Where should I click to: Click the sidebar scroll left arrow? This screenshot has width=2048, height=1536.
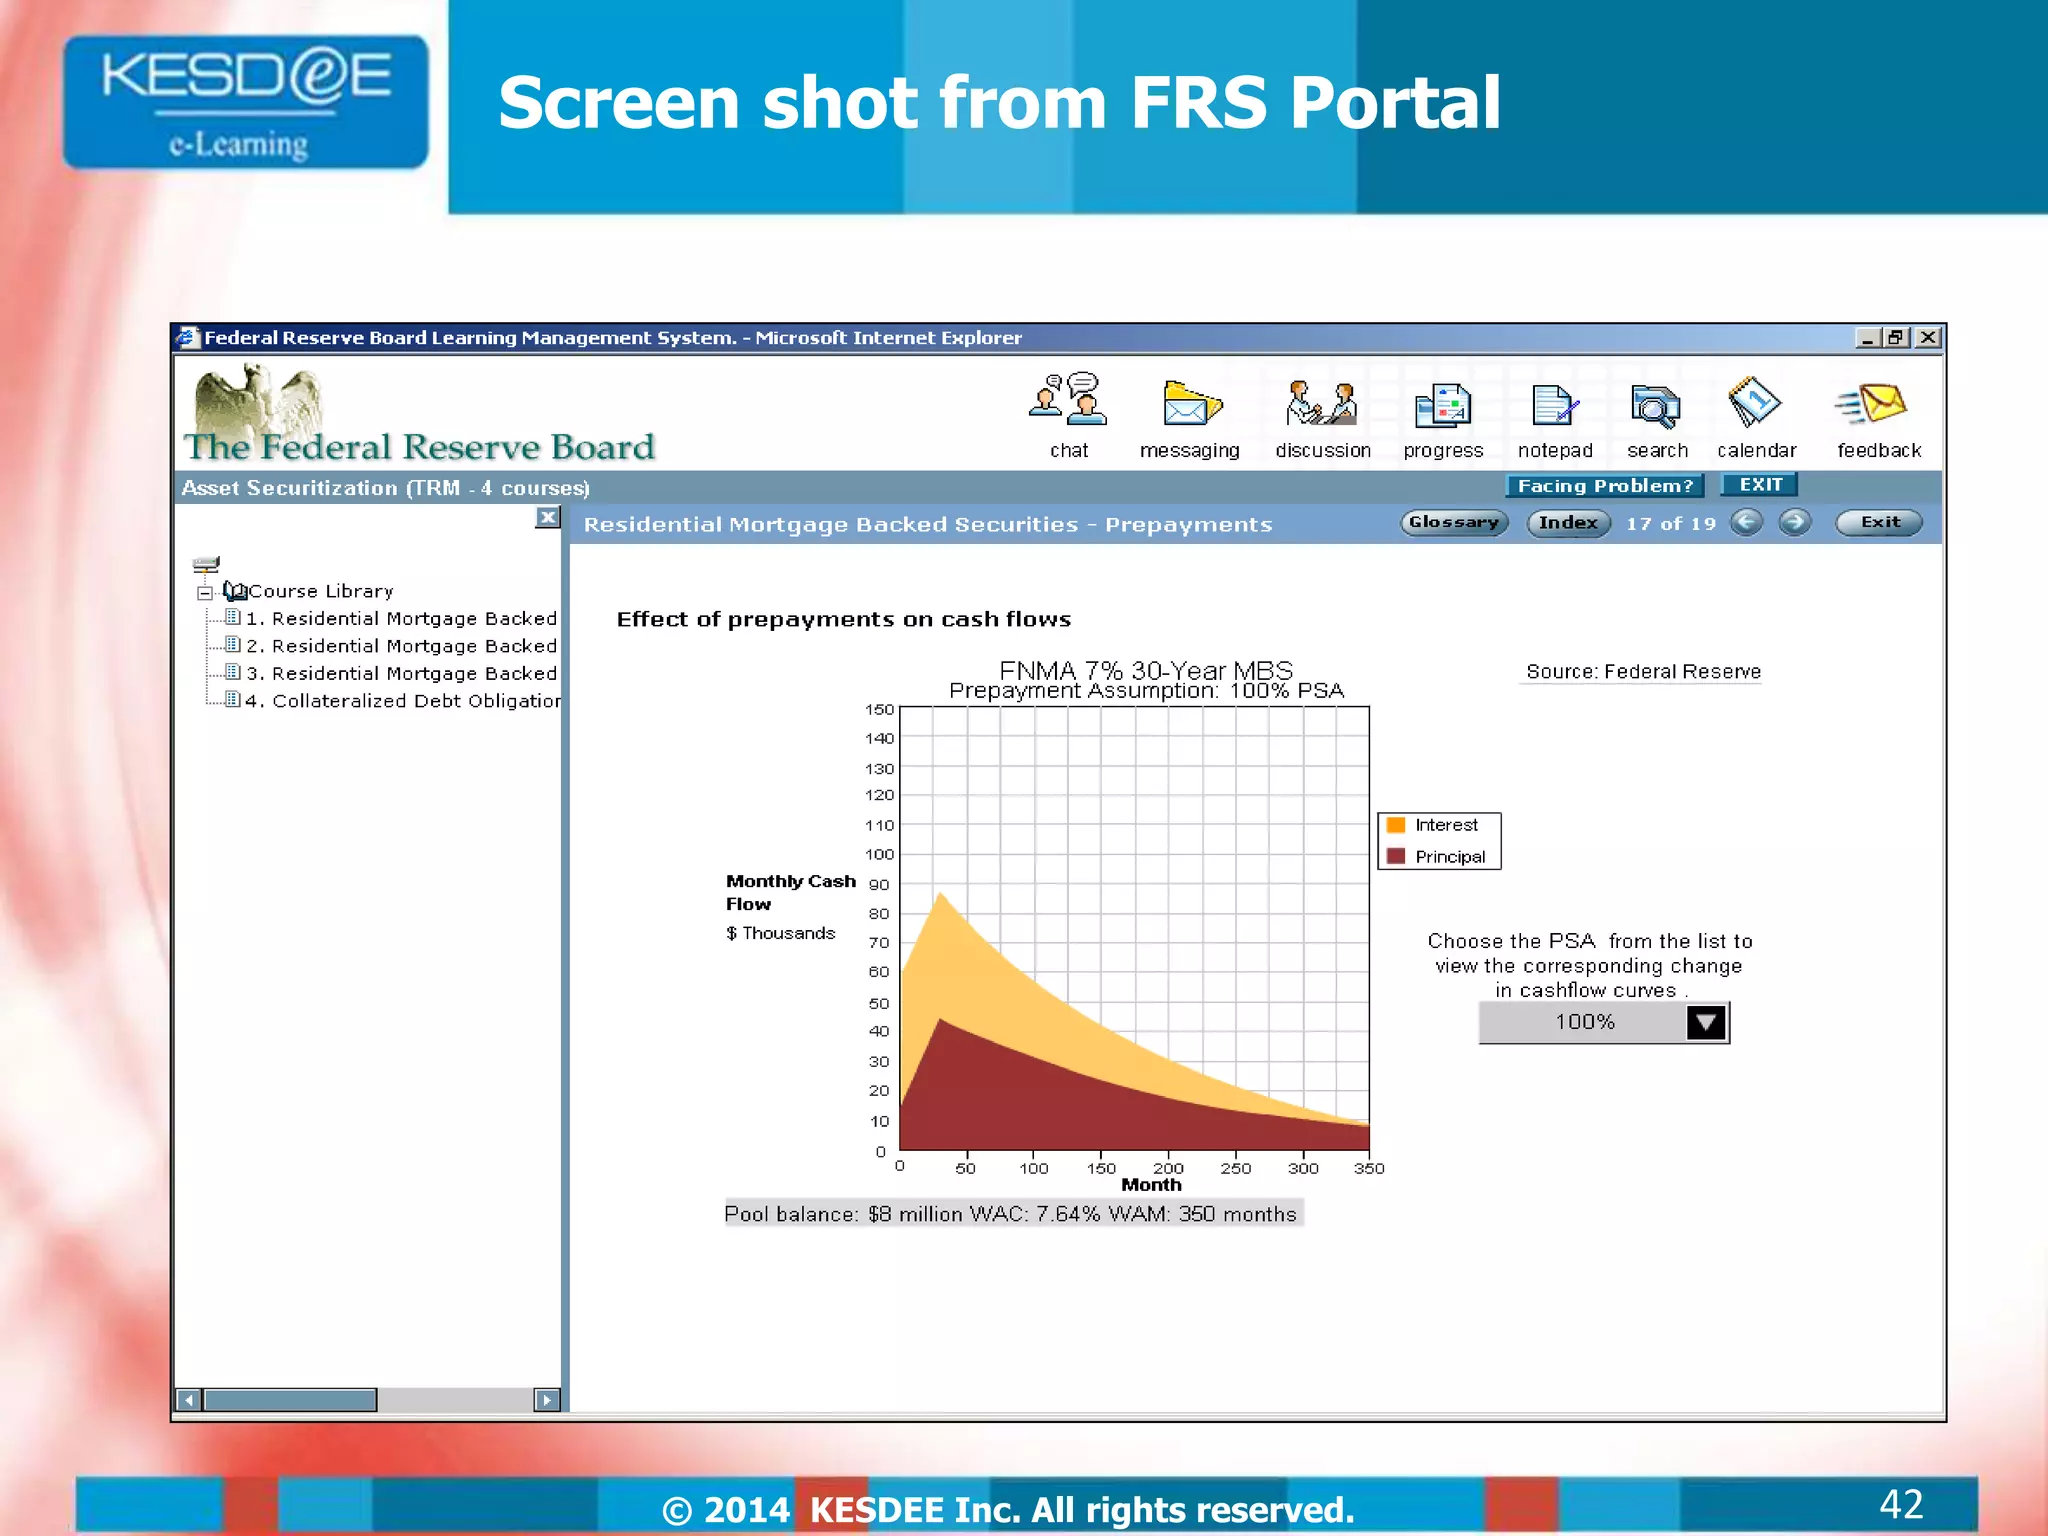[189, 1399]
